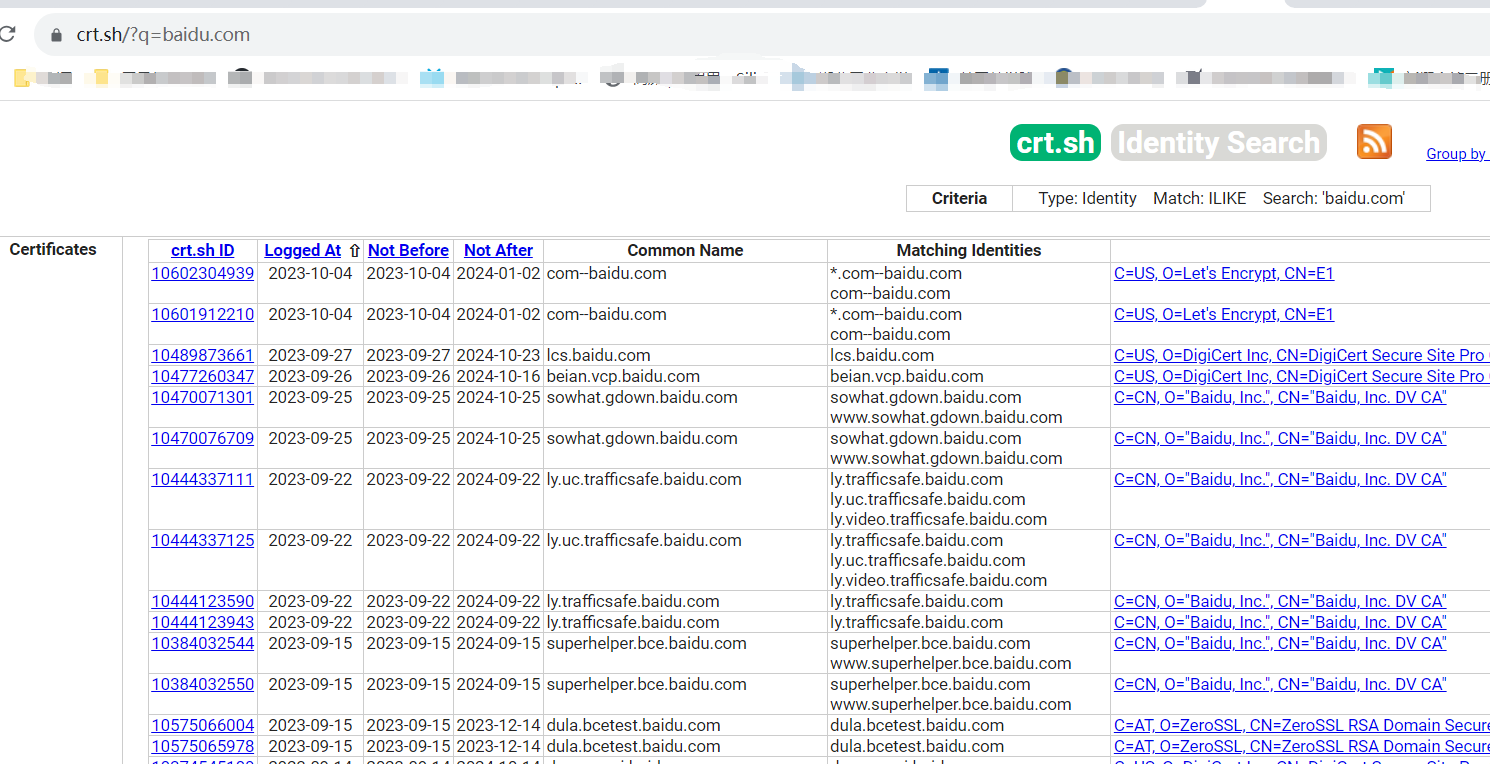
Task: Open certificate ID 10444337111
Action: (x=203, y=479)
